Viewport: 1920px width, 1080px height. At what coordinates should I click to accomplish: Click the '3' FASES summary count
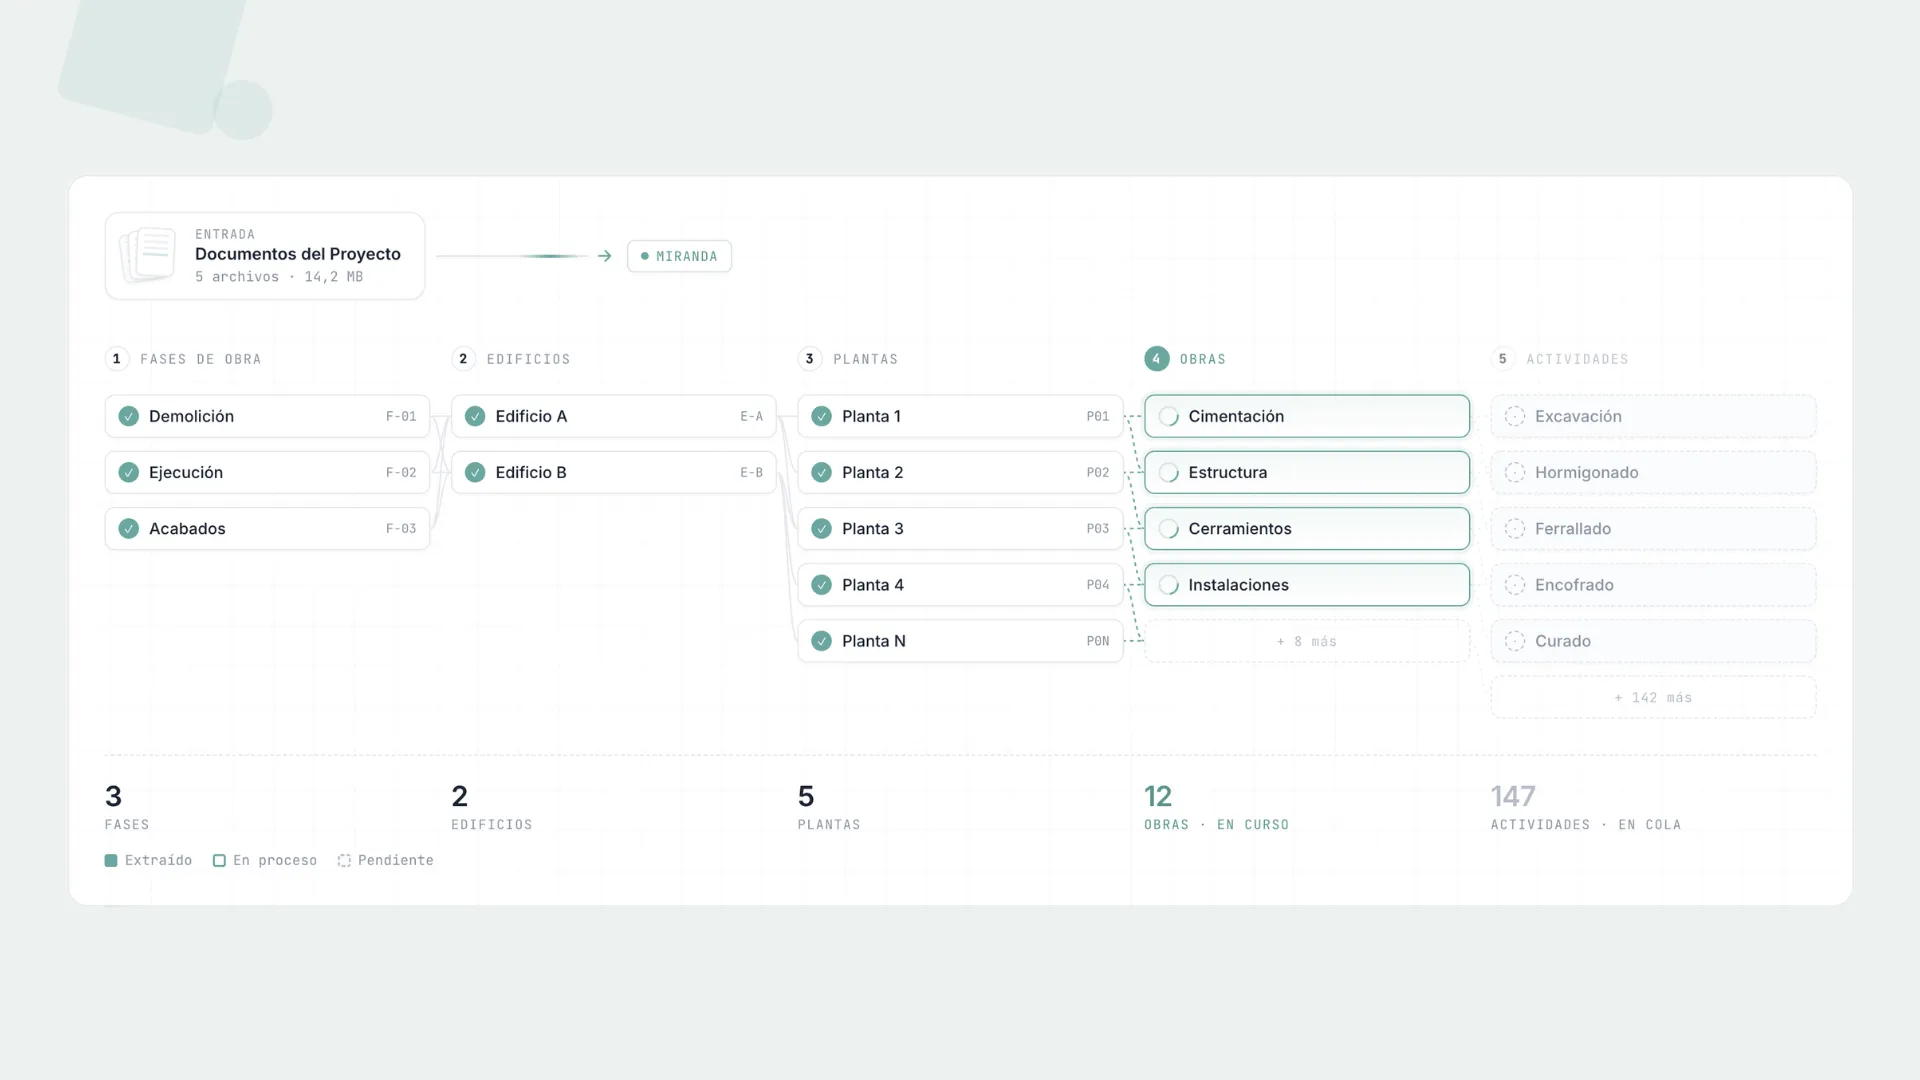tap(113, 796)
